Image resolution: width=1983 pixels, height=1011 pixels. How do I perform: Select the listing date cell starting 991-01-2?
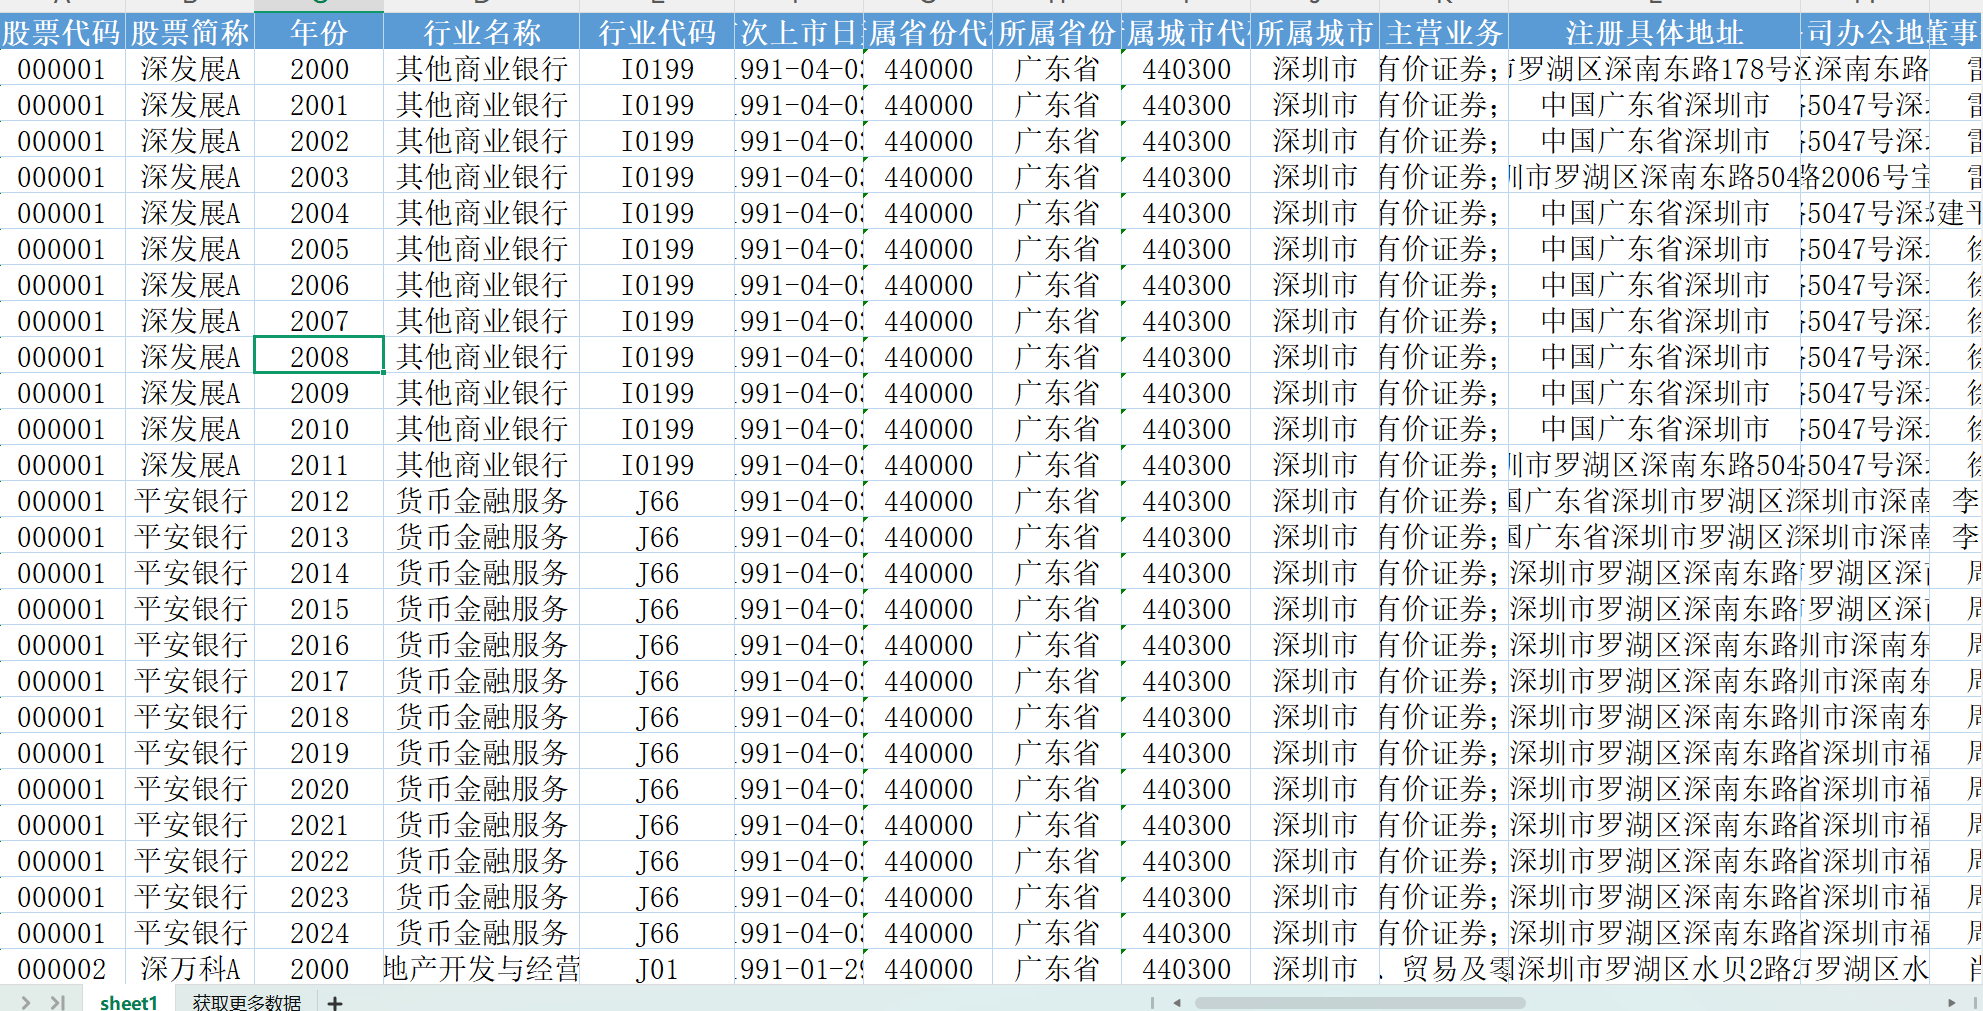pyautogui.click(x=799, y=969)
